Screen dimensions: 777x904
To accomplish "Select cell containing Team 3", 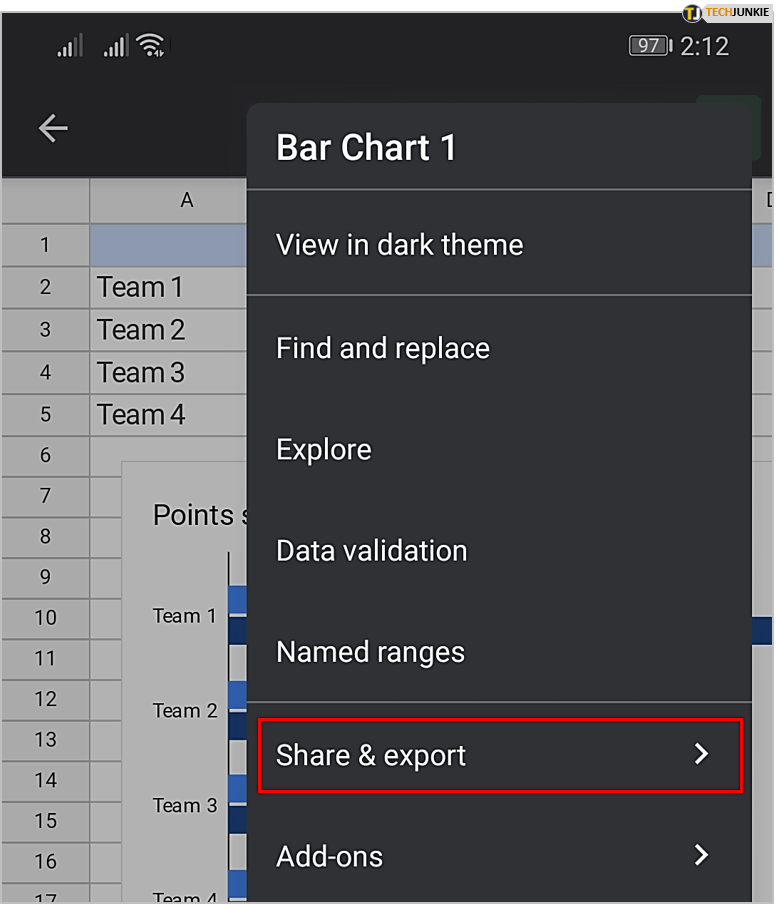I will click(x=141, y=373).
